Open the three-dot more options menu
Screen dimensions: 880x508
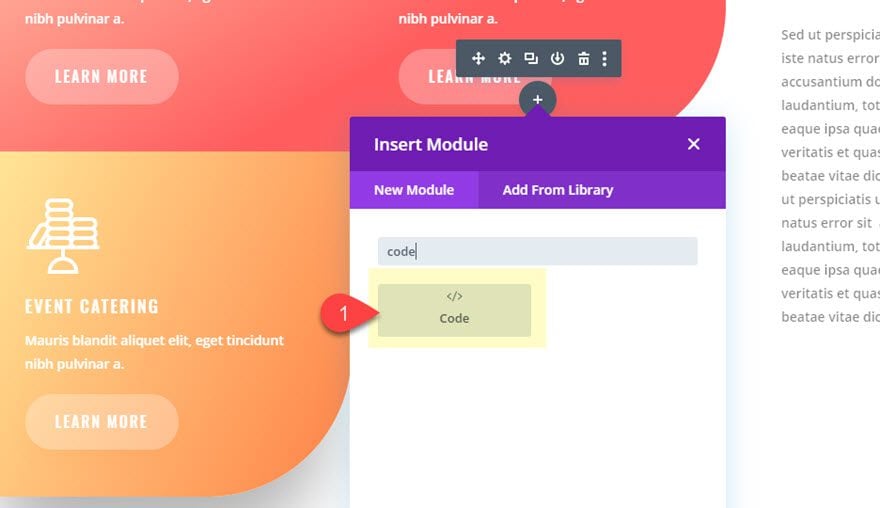pyautogui.click(x=605, y=59)
